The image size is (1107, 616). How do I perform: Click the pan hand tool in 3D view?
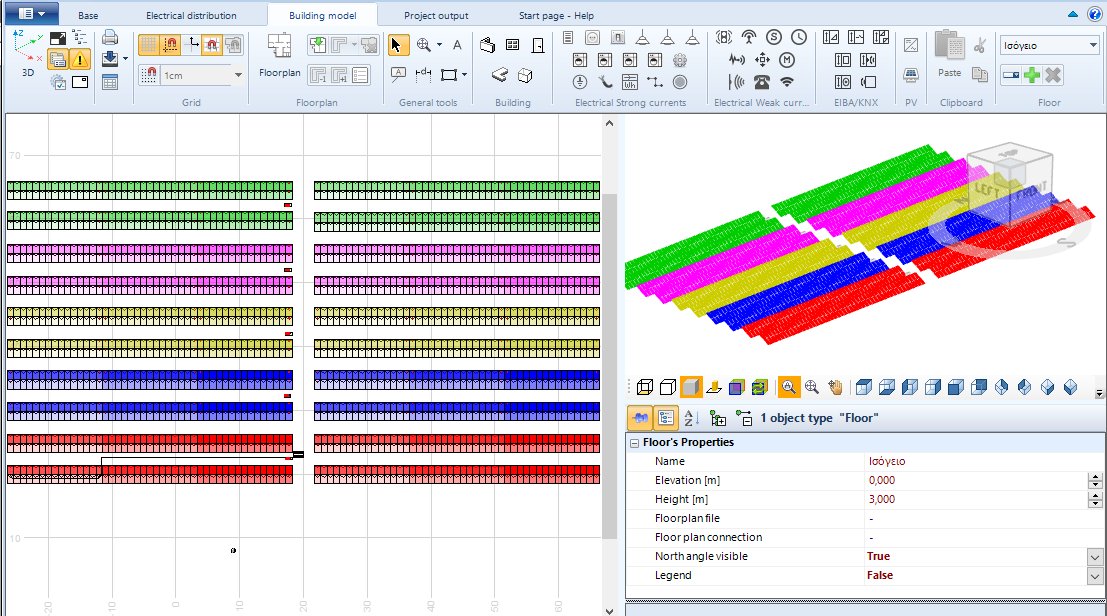pyautogui.click(x=835, y=387)
